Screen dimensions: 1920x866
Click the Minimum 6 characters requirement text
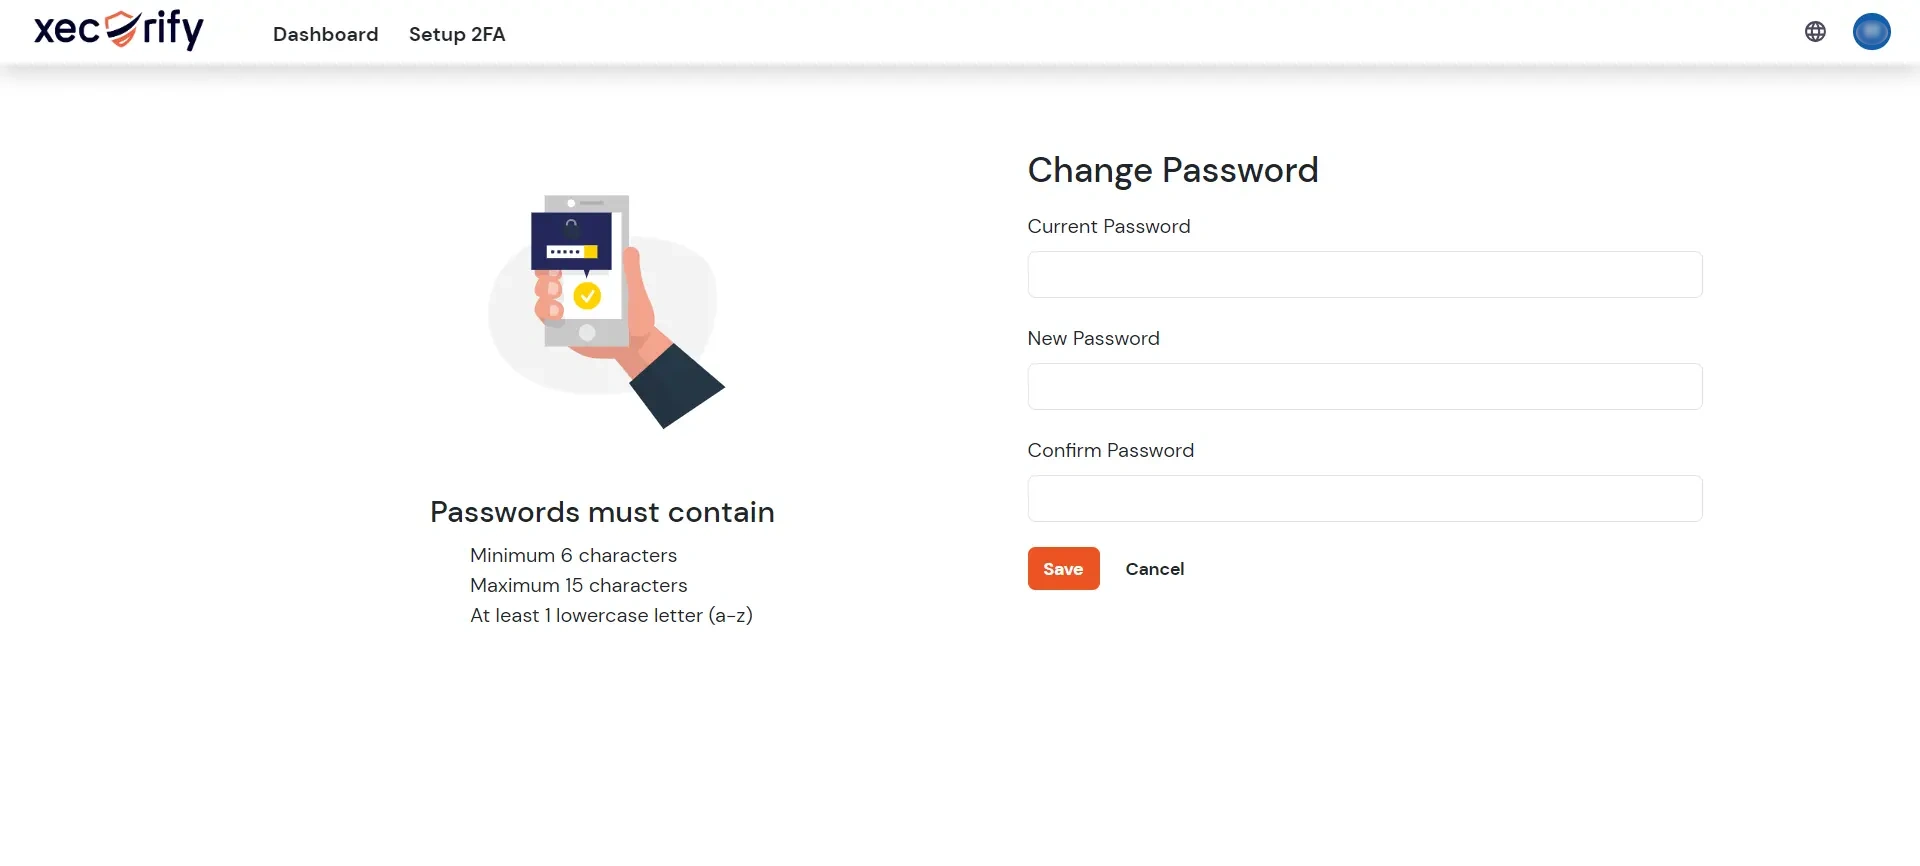coord(573,555)
